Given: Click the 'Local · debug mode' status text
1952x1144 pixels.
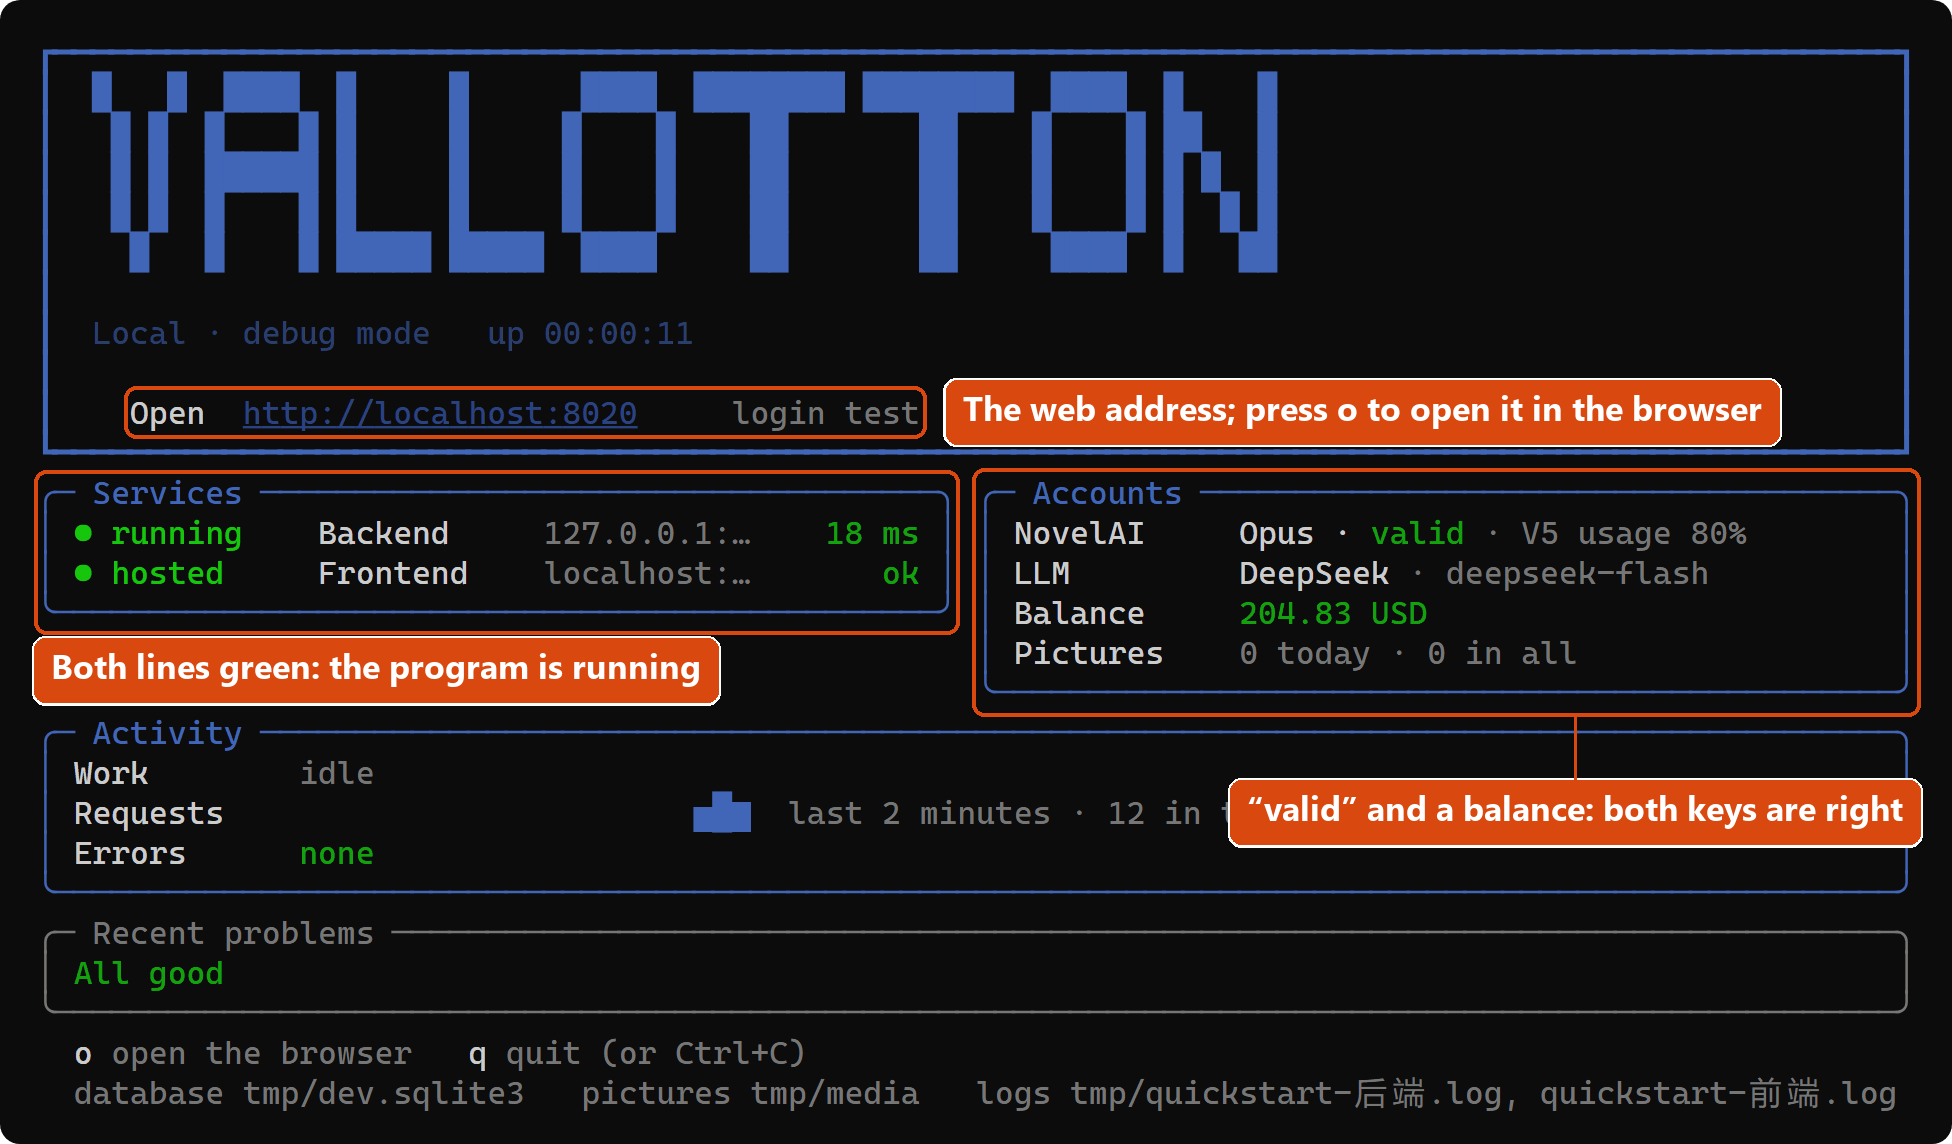Looking at the screenshot, I should 261,334.
